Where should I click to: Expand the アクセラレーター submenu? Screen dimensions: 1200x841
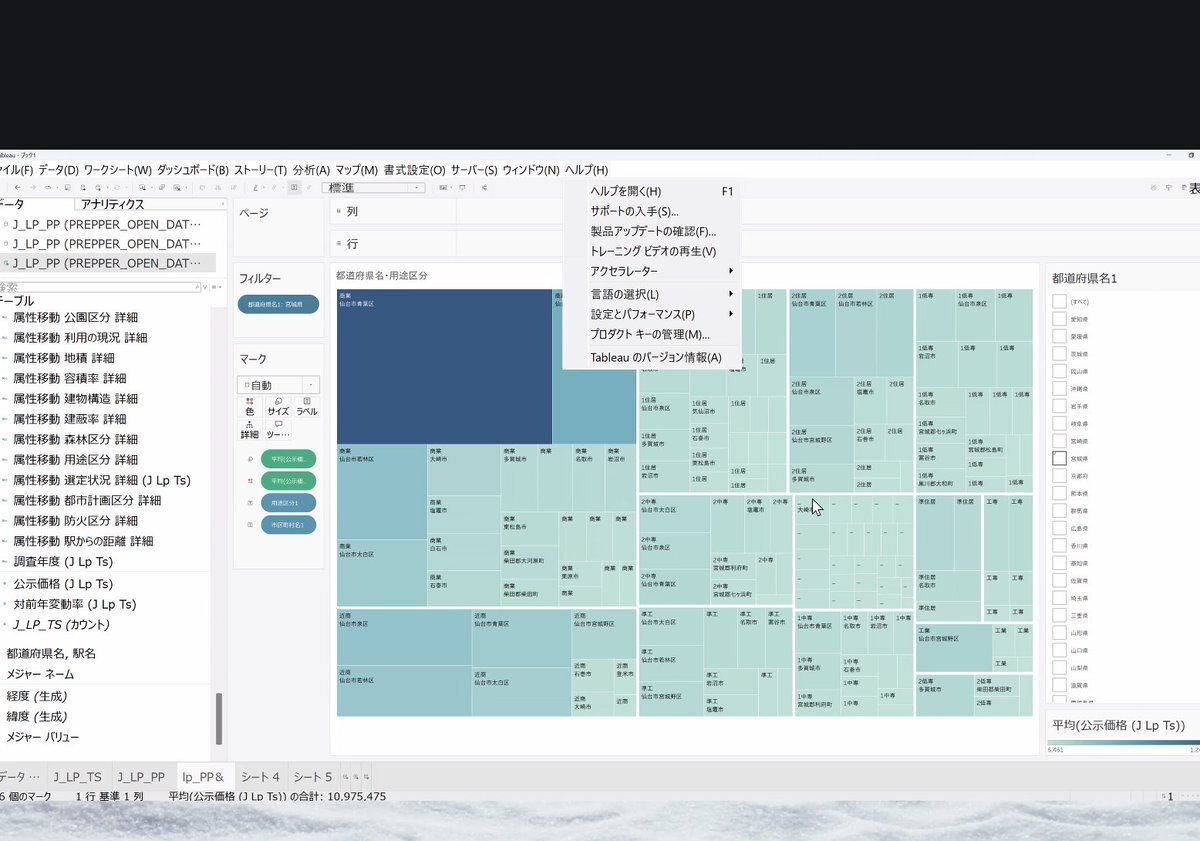(x=651, y=271)
